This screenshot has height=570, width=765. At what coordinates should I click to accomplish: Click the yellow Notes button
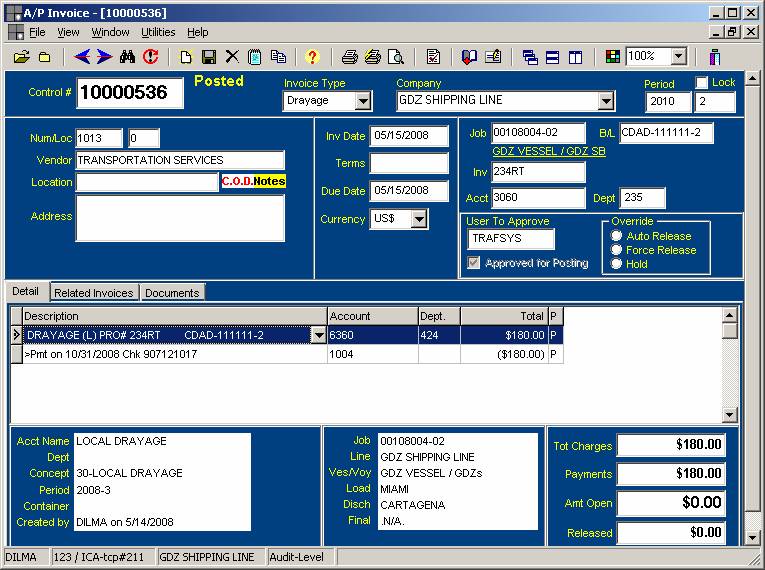pos(269,182)
